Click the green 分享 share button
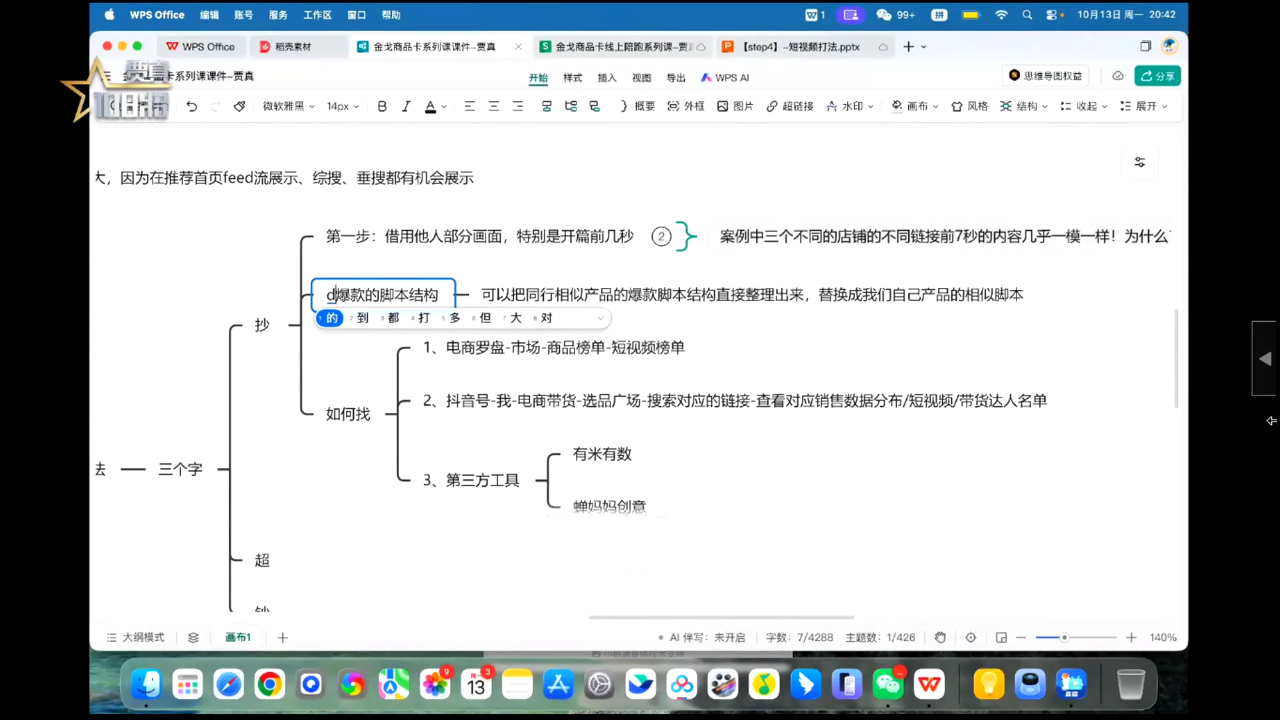 tap(1157, 76)
